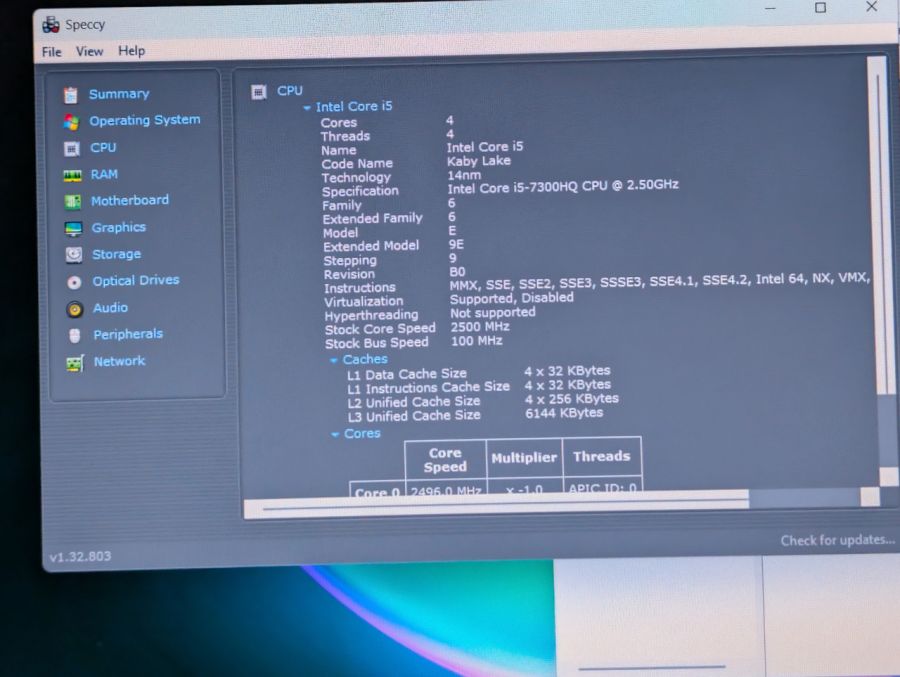Image resolution: width=900 pixels, height=677 pixels.
Task: Open the File menu
Action: pos(51,52)
